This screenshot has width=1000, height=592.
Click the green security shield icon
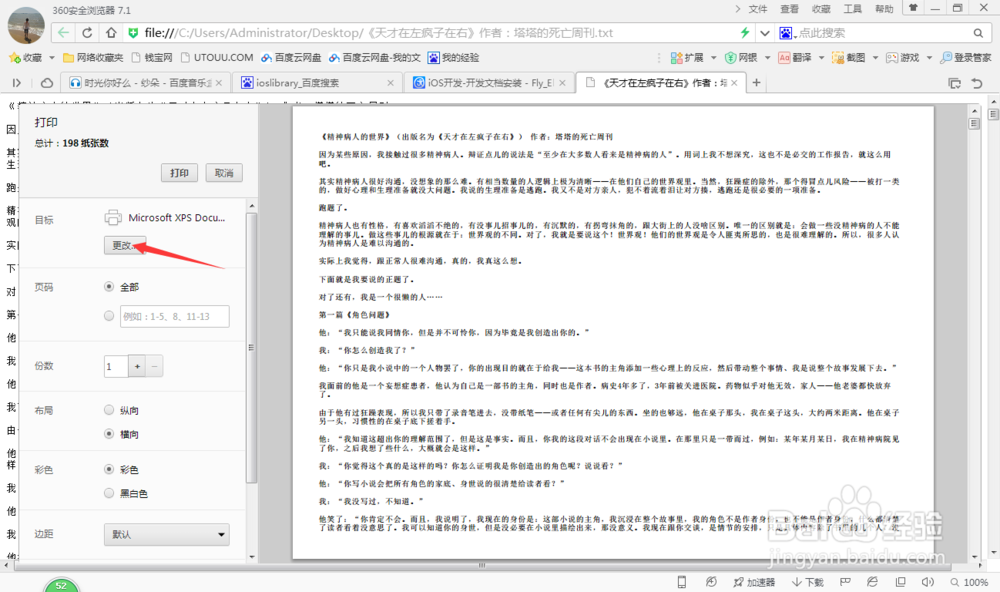coord(133,33)
